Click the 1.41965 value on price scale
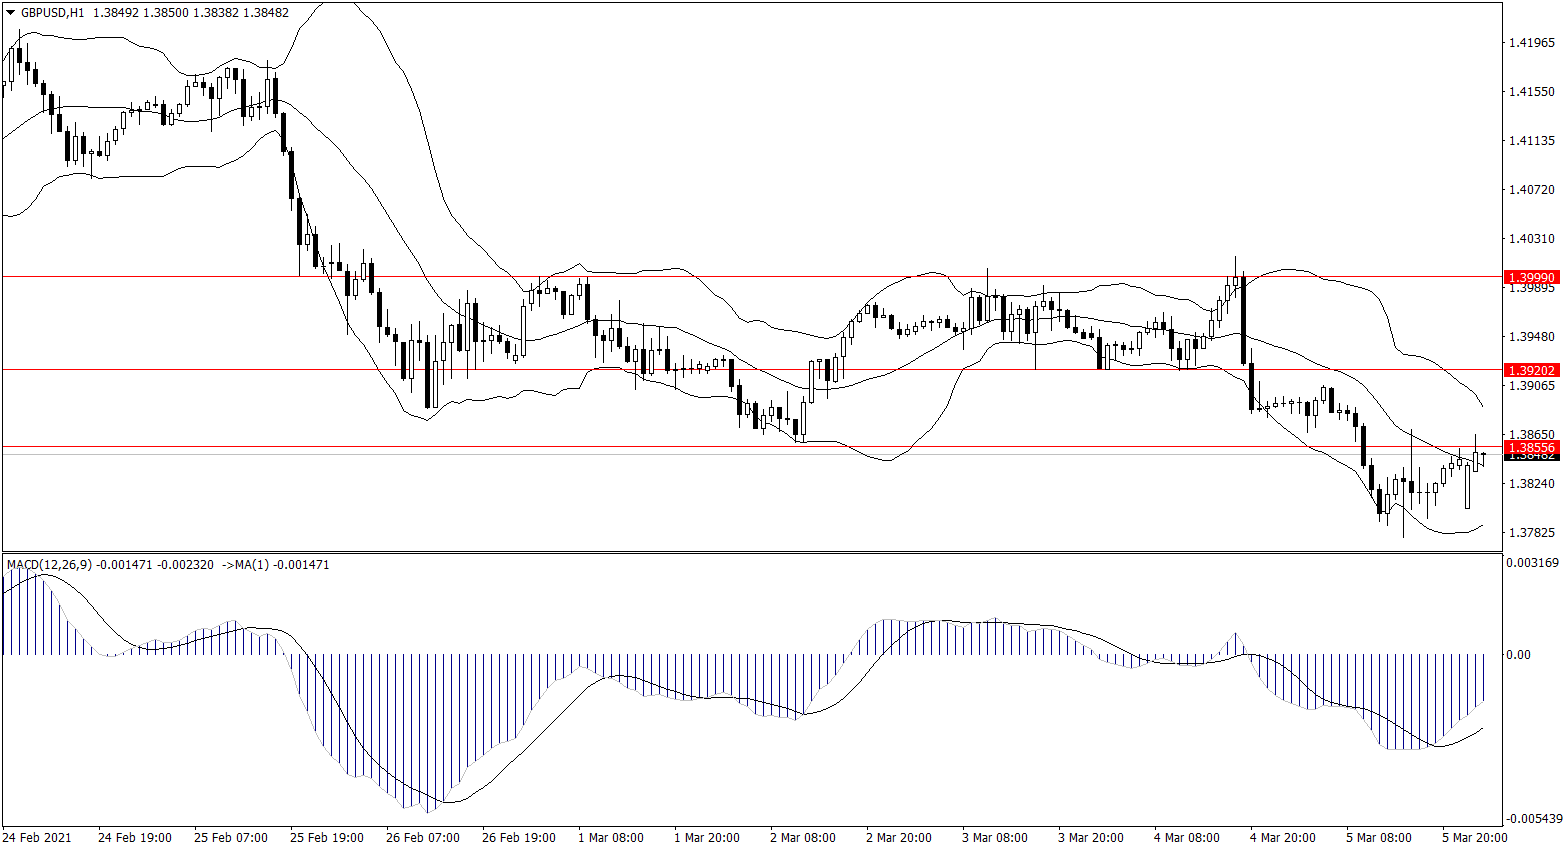This screenshot has height=850, width=1566. (x=1531, y=43)
